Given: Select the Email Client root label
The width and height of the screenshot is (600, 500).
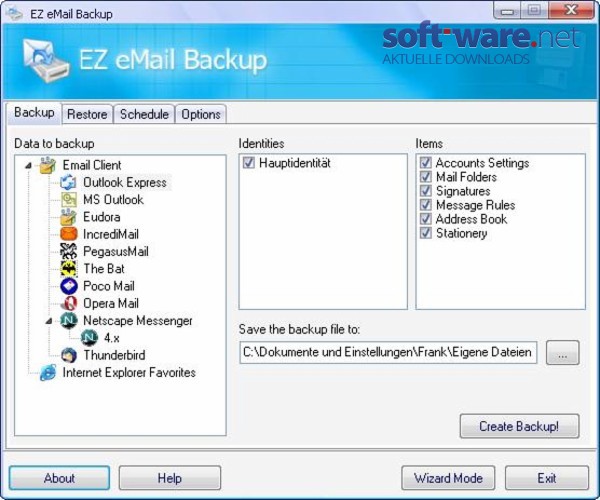Looking at the screenshot, I should (x=92, y=165).
